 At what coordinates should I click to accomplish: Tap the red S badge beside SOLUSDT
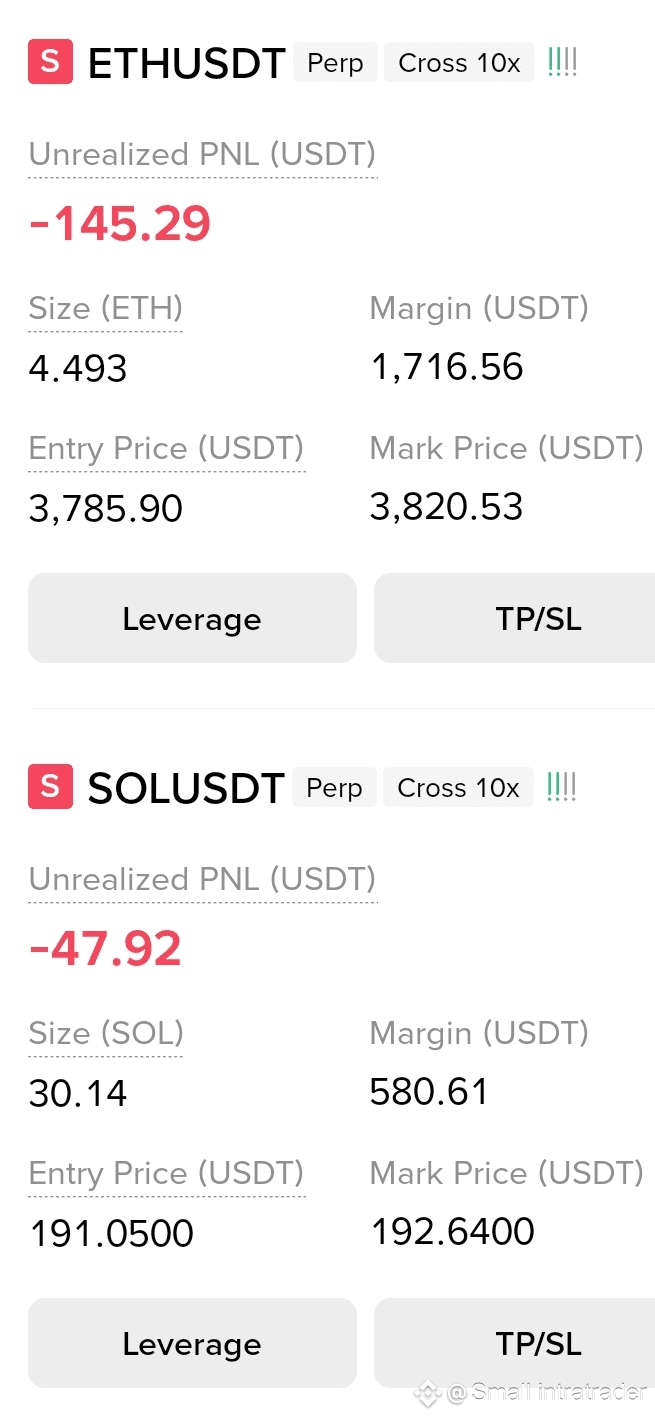click(x=50, y=787)
